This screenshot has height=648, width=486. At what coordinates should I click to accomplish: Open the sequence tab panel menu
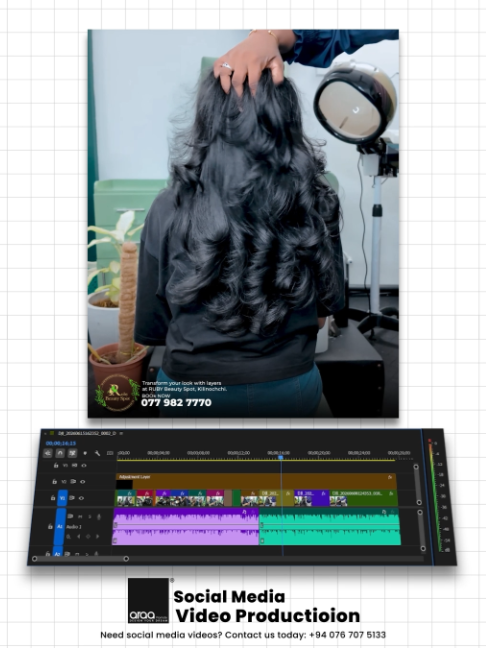tap(121, 433)
